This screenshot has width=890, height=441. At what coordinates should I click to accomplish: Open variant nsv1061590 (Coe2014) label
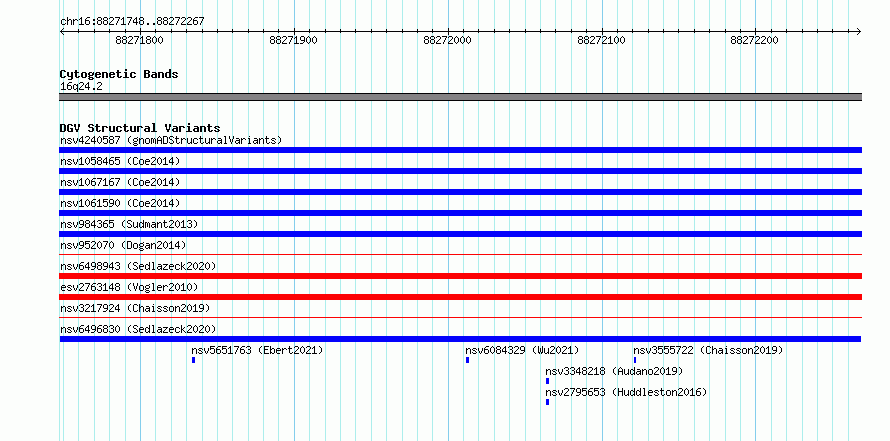tap(120, 203)
